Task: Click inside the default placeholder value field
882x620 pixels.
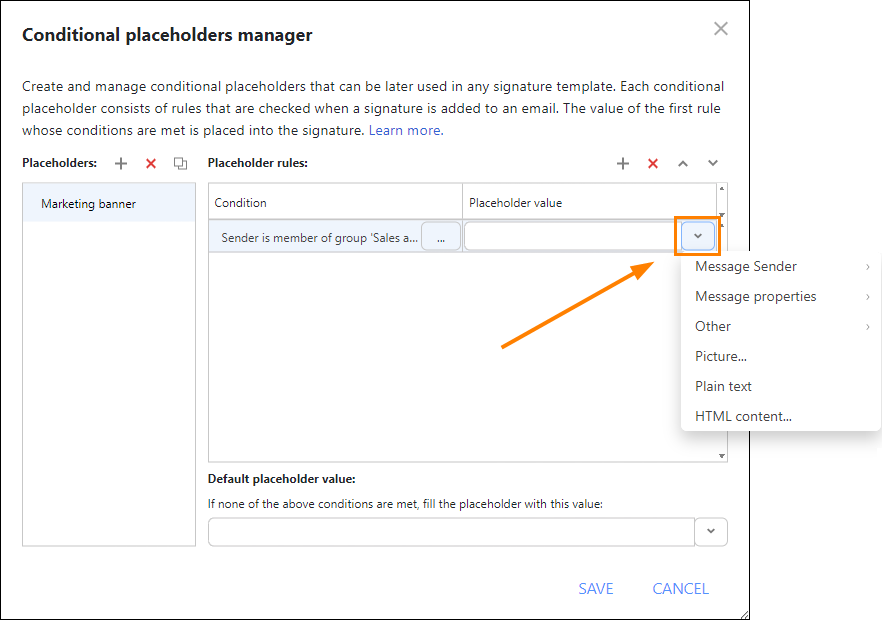Action: (x=450, y=531)
